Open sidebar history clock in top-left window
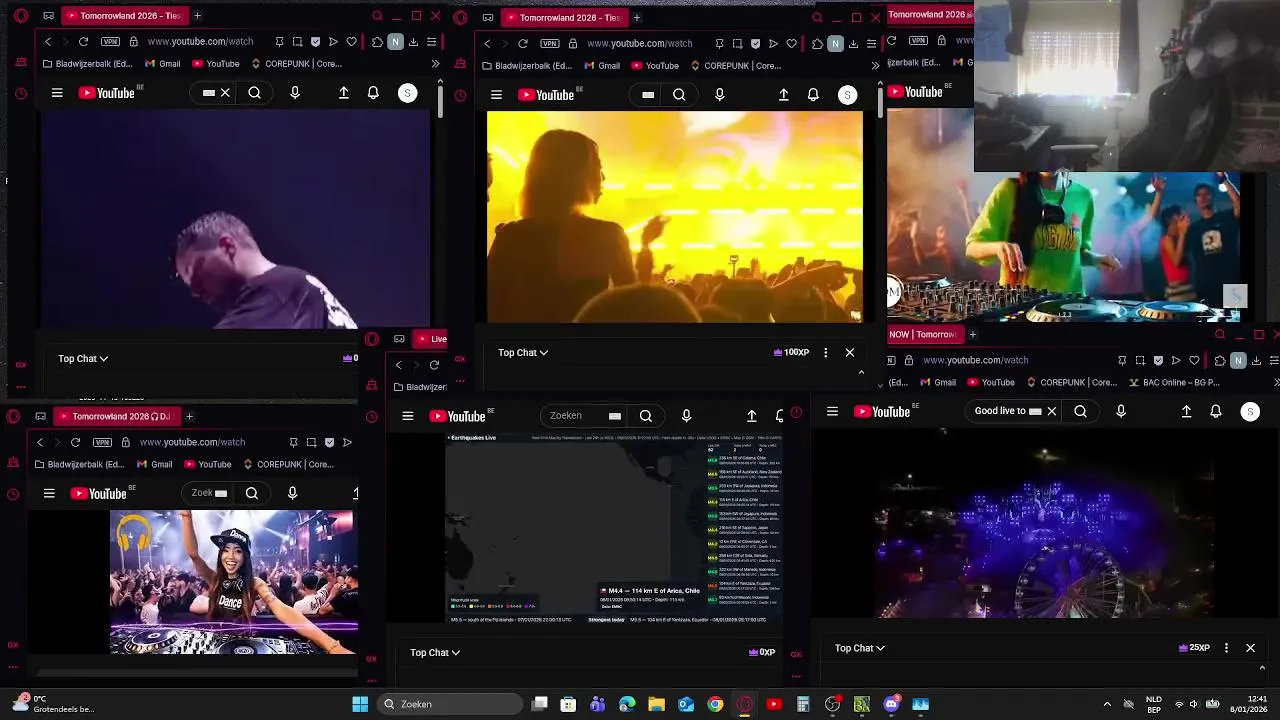The width and height of the screenshot is (1280, 720). [x=21, y=94]
